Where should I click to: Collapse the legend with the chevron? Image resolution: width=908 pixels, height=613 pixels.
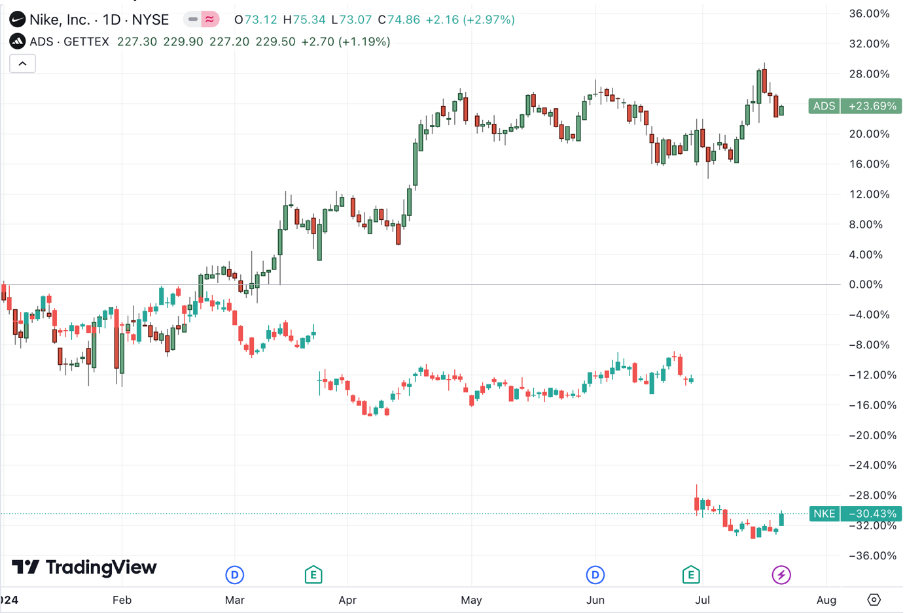(x=22, y=63)
